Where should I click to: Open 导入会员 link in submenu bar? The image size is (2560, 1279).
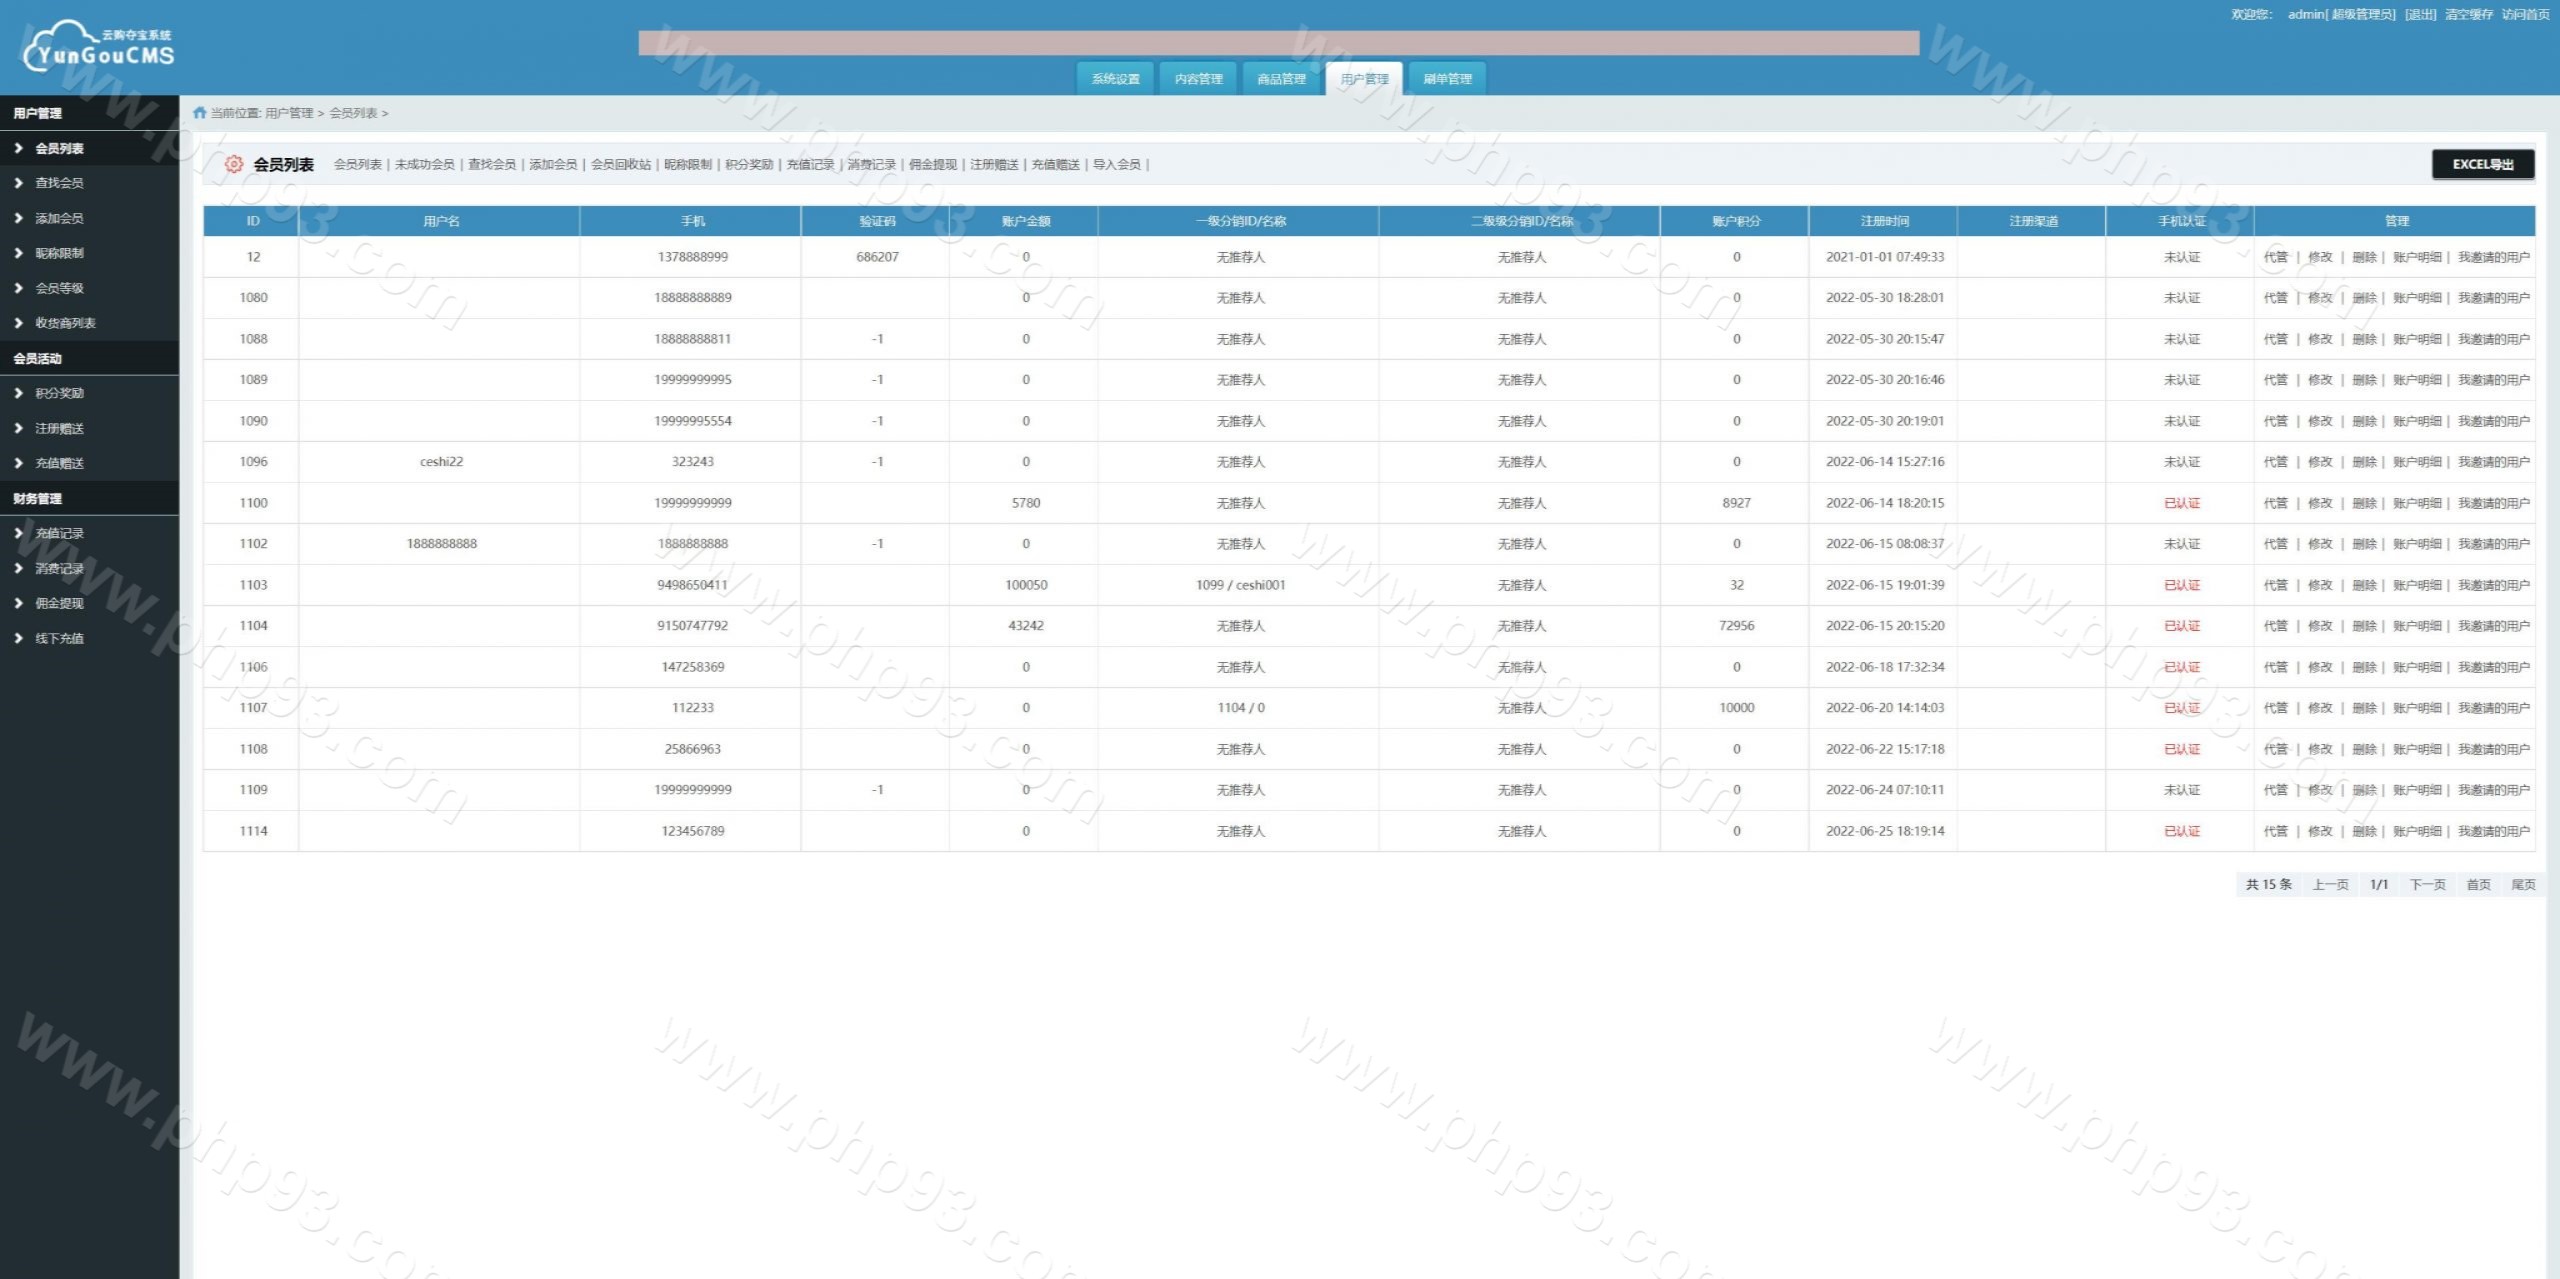(1116, 164)
